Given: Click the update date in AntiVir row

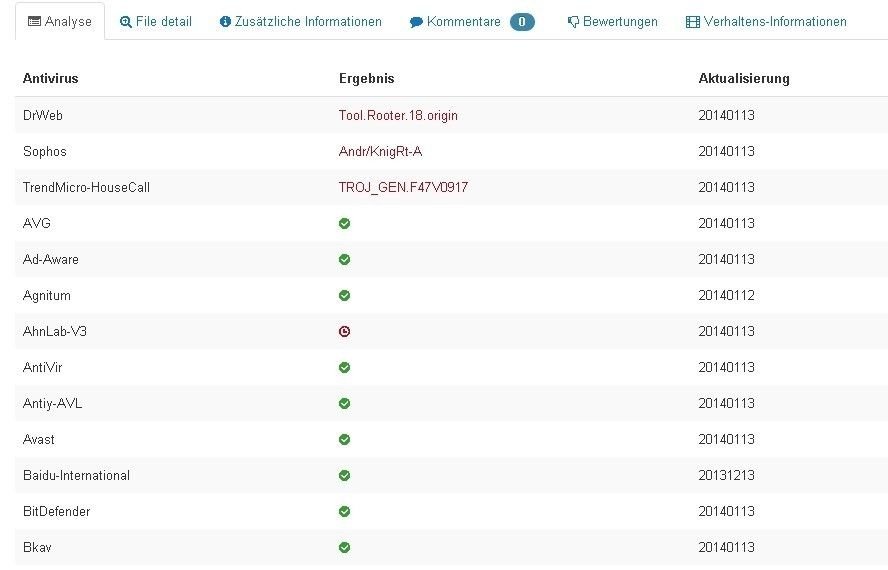Looking at the screenshot, I should pyautogui.click(x=727, y=367).
